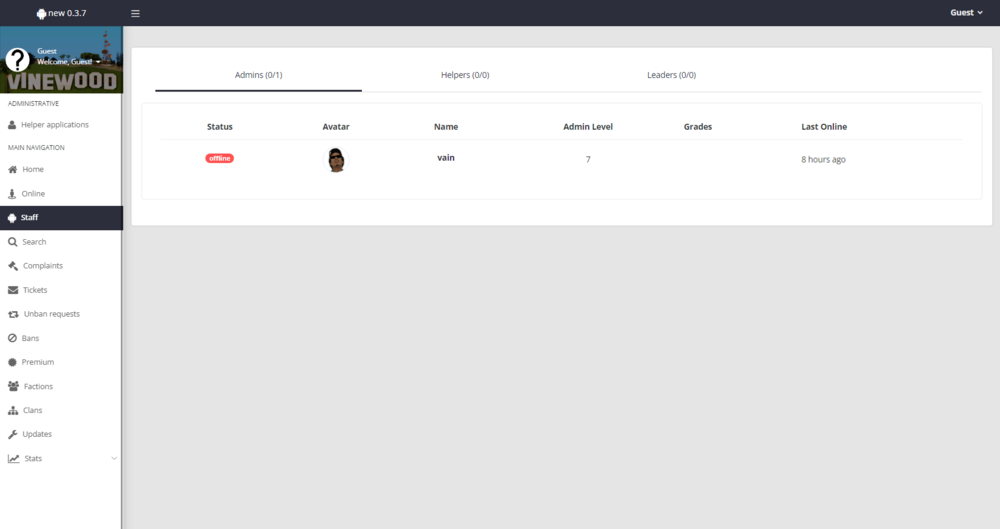Open the Guest dropdown in top bar
Viewport: 1000px width, 529px height.
tap(966, 13)
